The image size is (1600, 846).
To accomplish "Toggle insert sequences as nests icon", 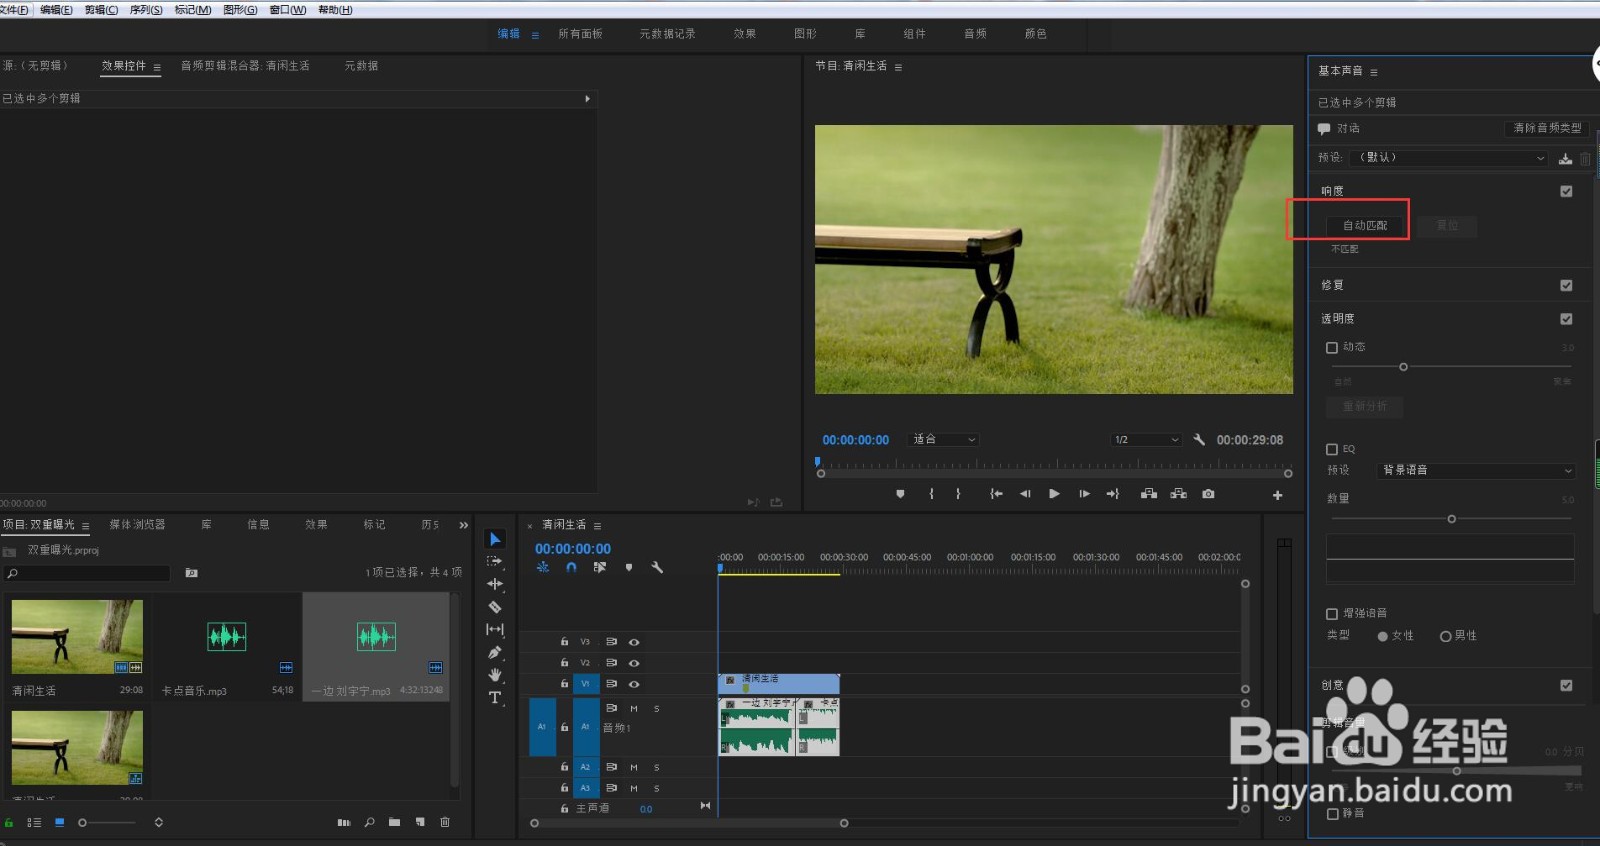I will click(x=543, y=567).
